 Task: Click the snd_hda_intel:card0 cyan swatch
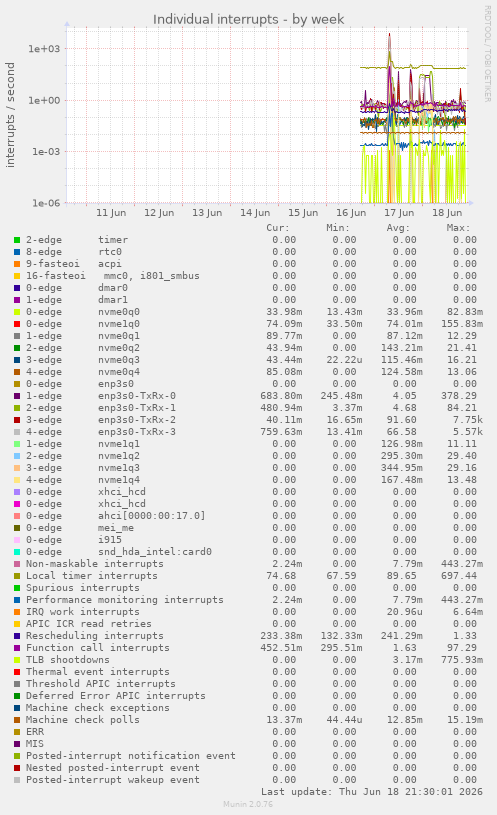point(17,552)
